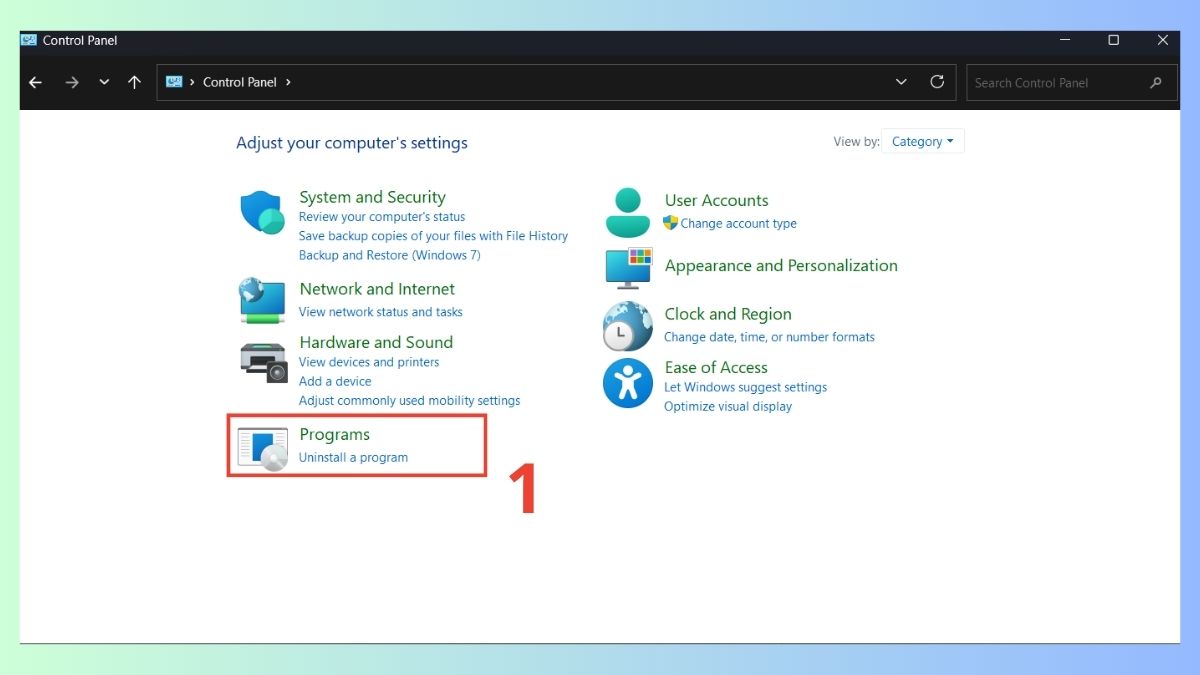Click Let Windows suggest settings
Image resolution: width=1200 pixels, height=675 pixels.
(x=746, y=387)
